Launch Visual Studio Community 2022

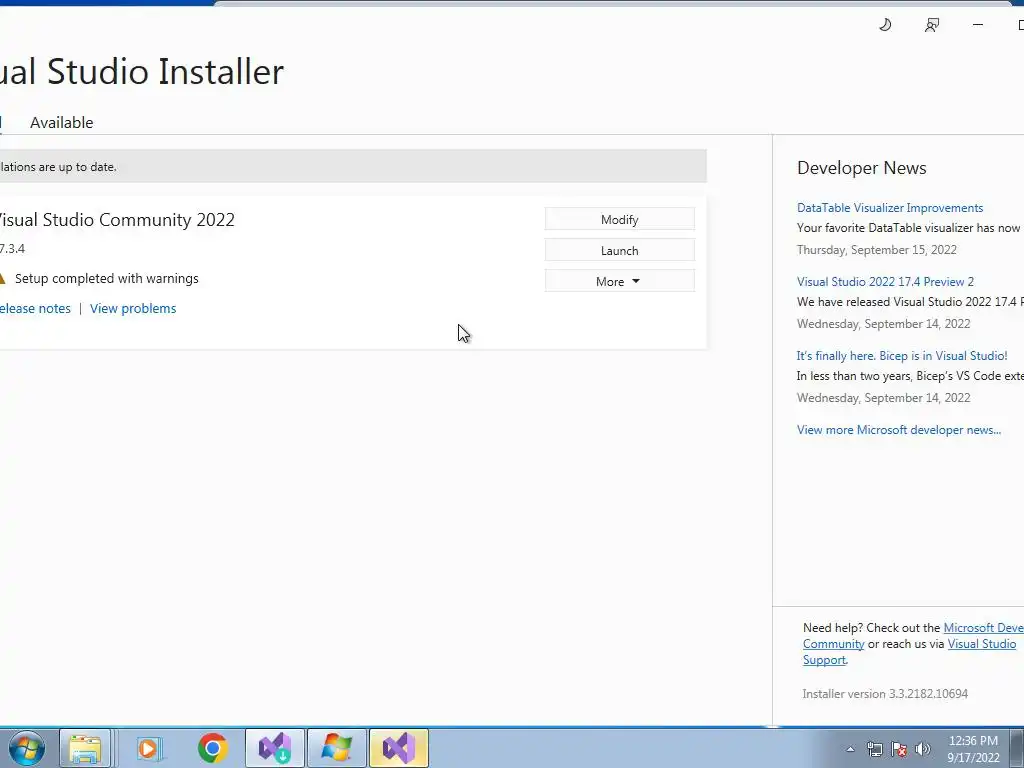[x=620, y=250]
